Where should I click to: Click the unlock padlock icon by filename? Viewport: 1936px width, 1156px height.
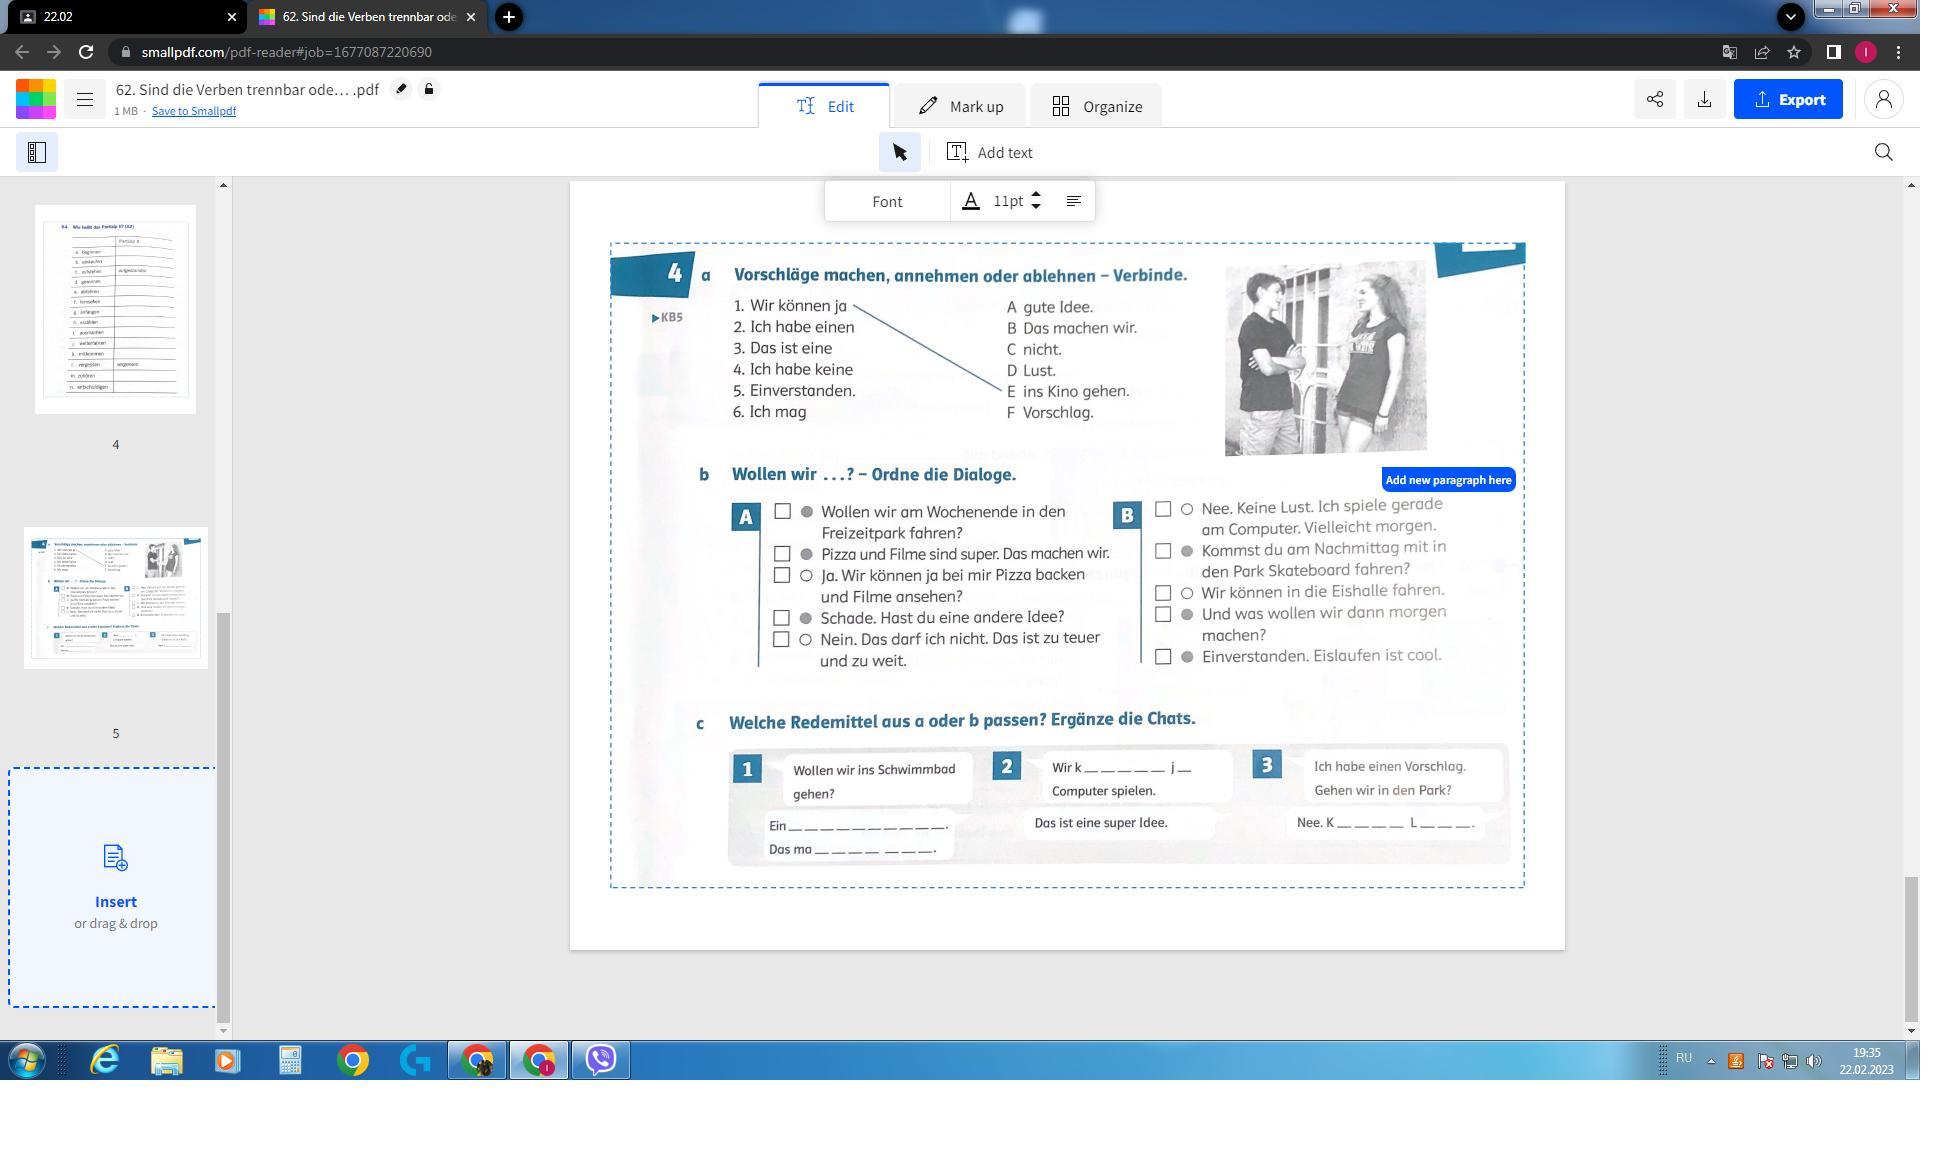[x=429, y=90]
